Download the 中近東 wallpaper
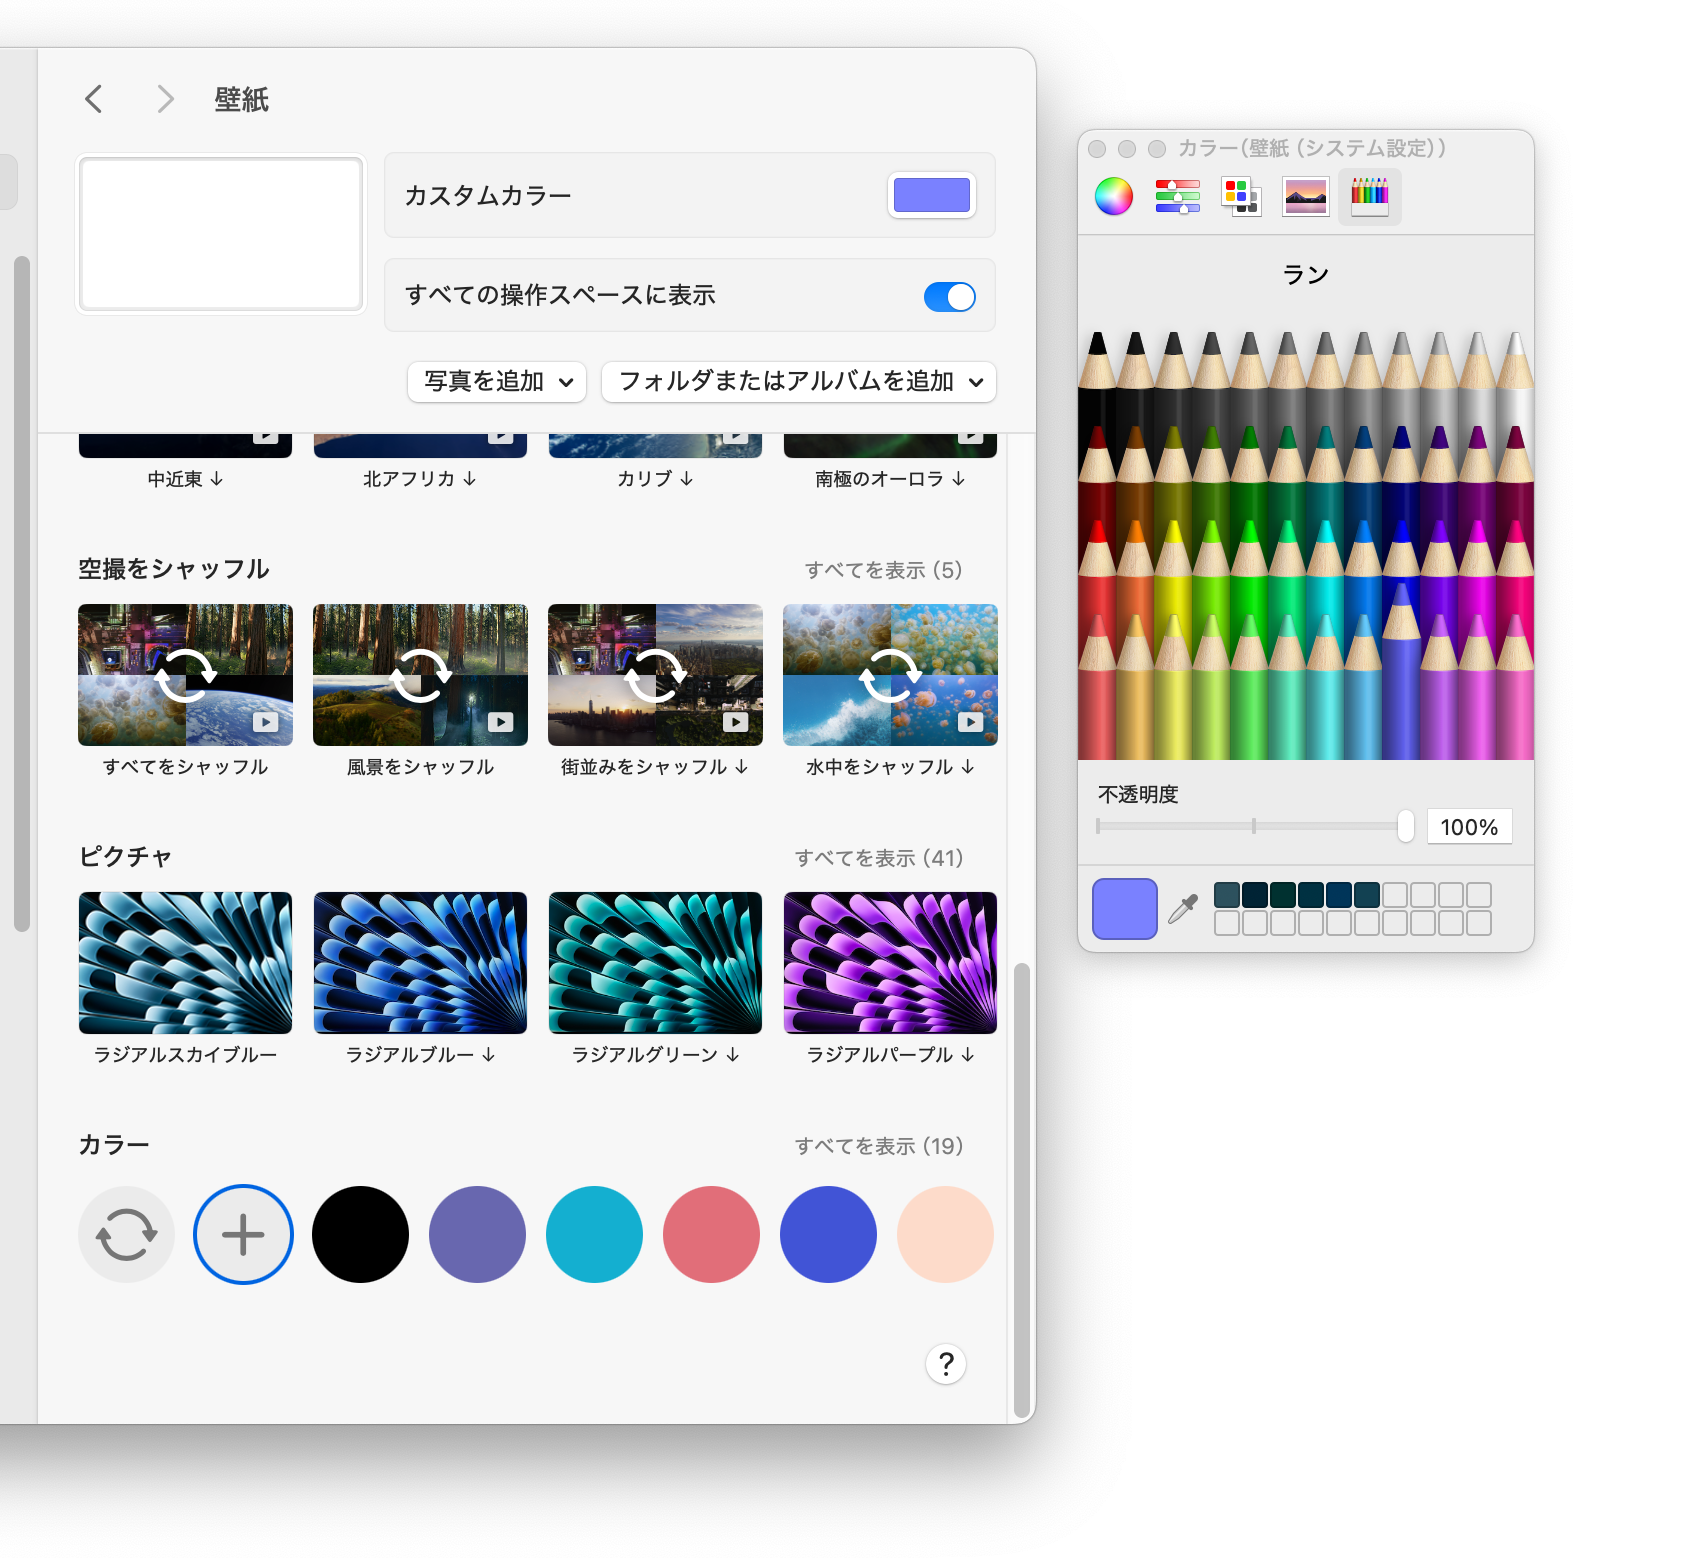The height and width of the screenshot is (1562, 1708). [217, 479]
